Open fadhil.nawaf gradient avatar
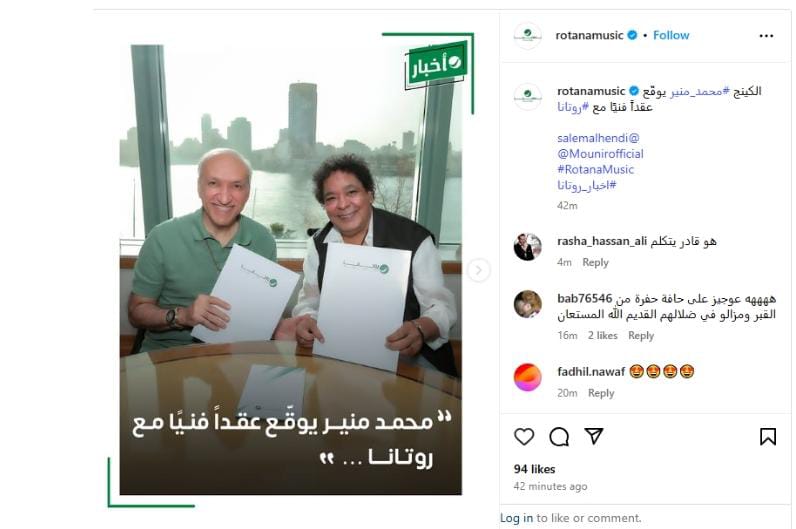796x529 pixels. pos(527,377)
